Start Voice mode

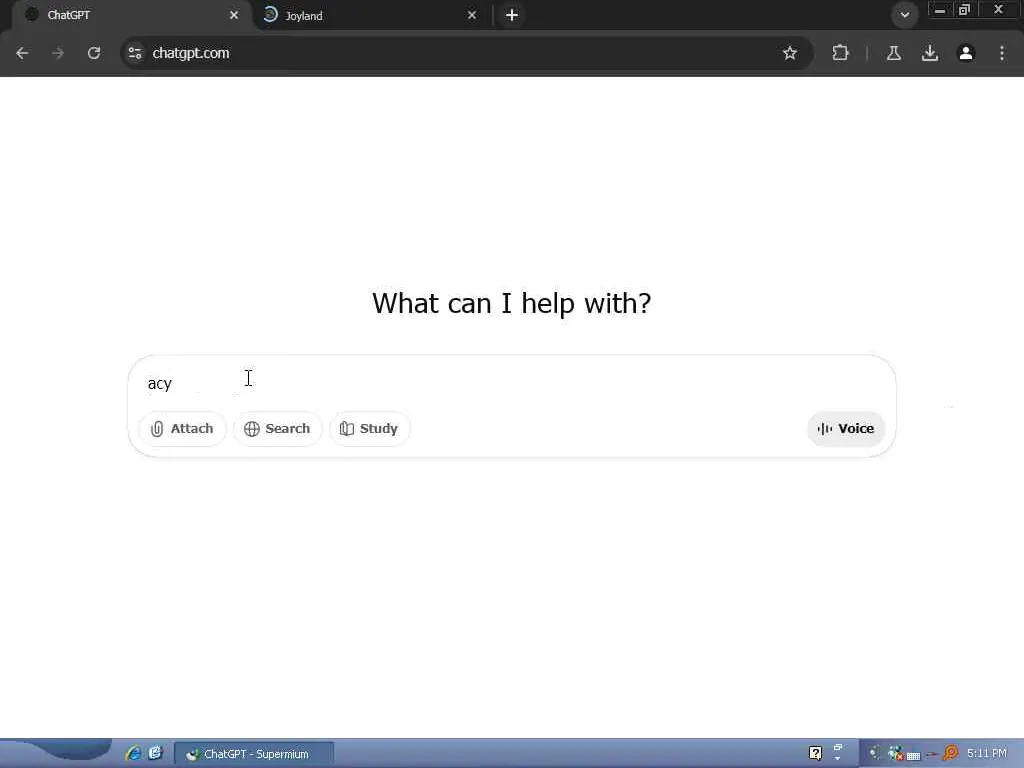[x=846, y=428]
